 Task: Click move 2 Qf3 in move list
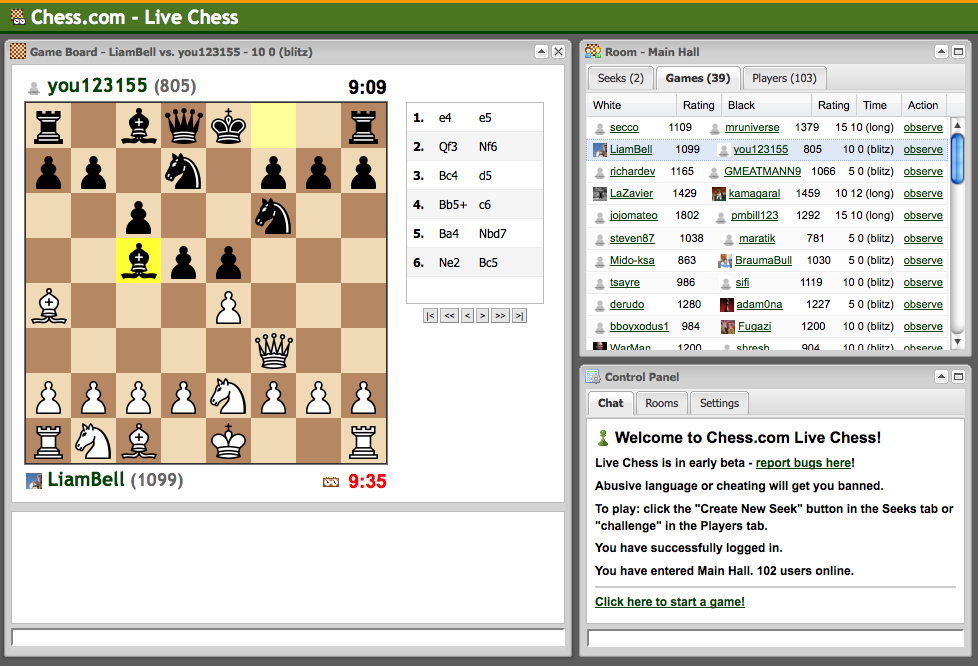[448, 147]
